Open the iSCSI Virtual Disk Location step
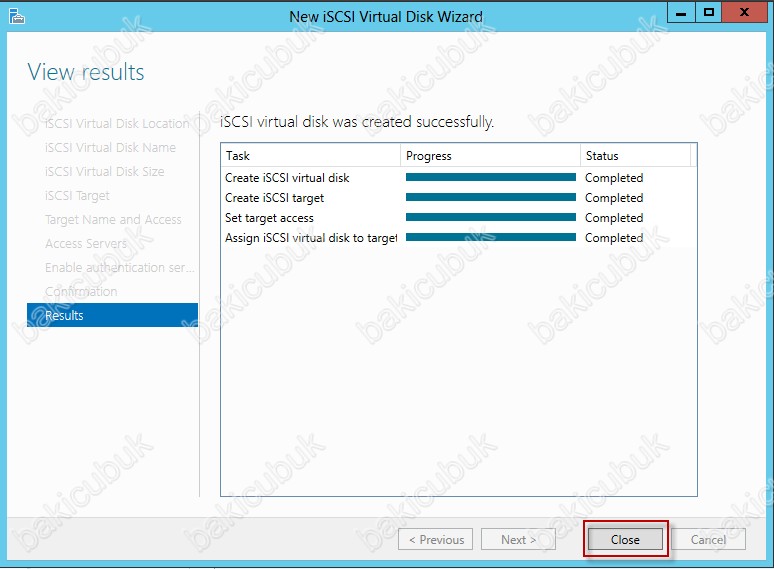The image size is (774, 569). coord(116,124)
